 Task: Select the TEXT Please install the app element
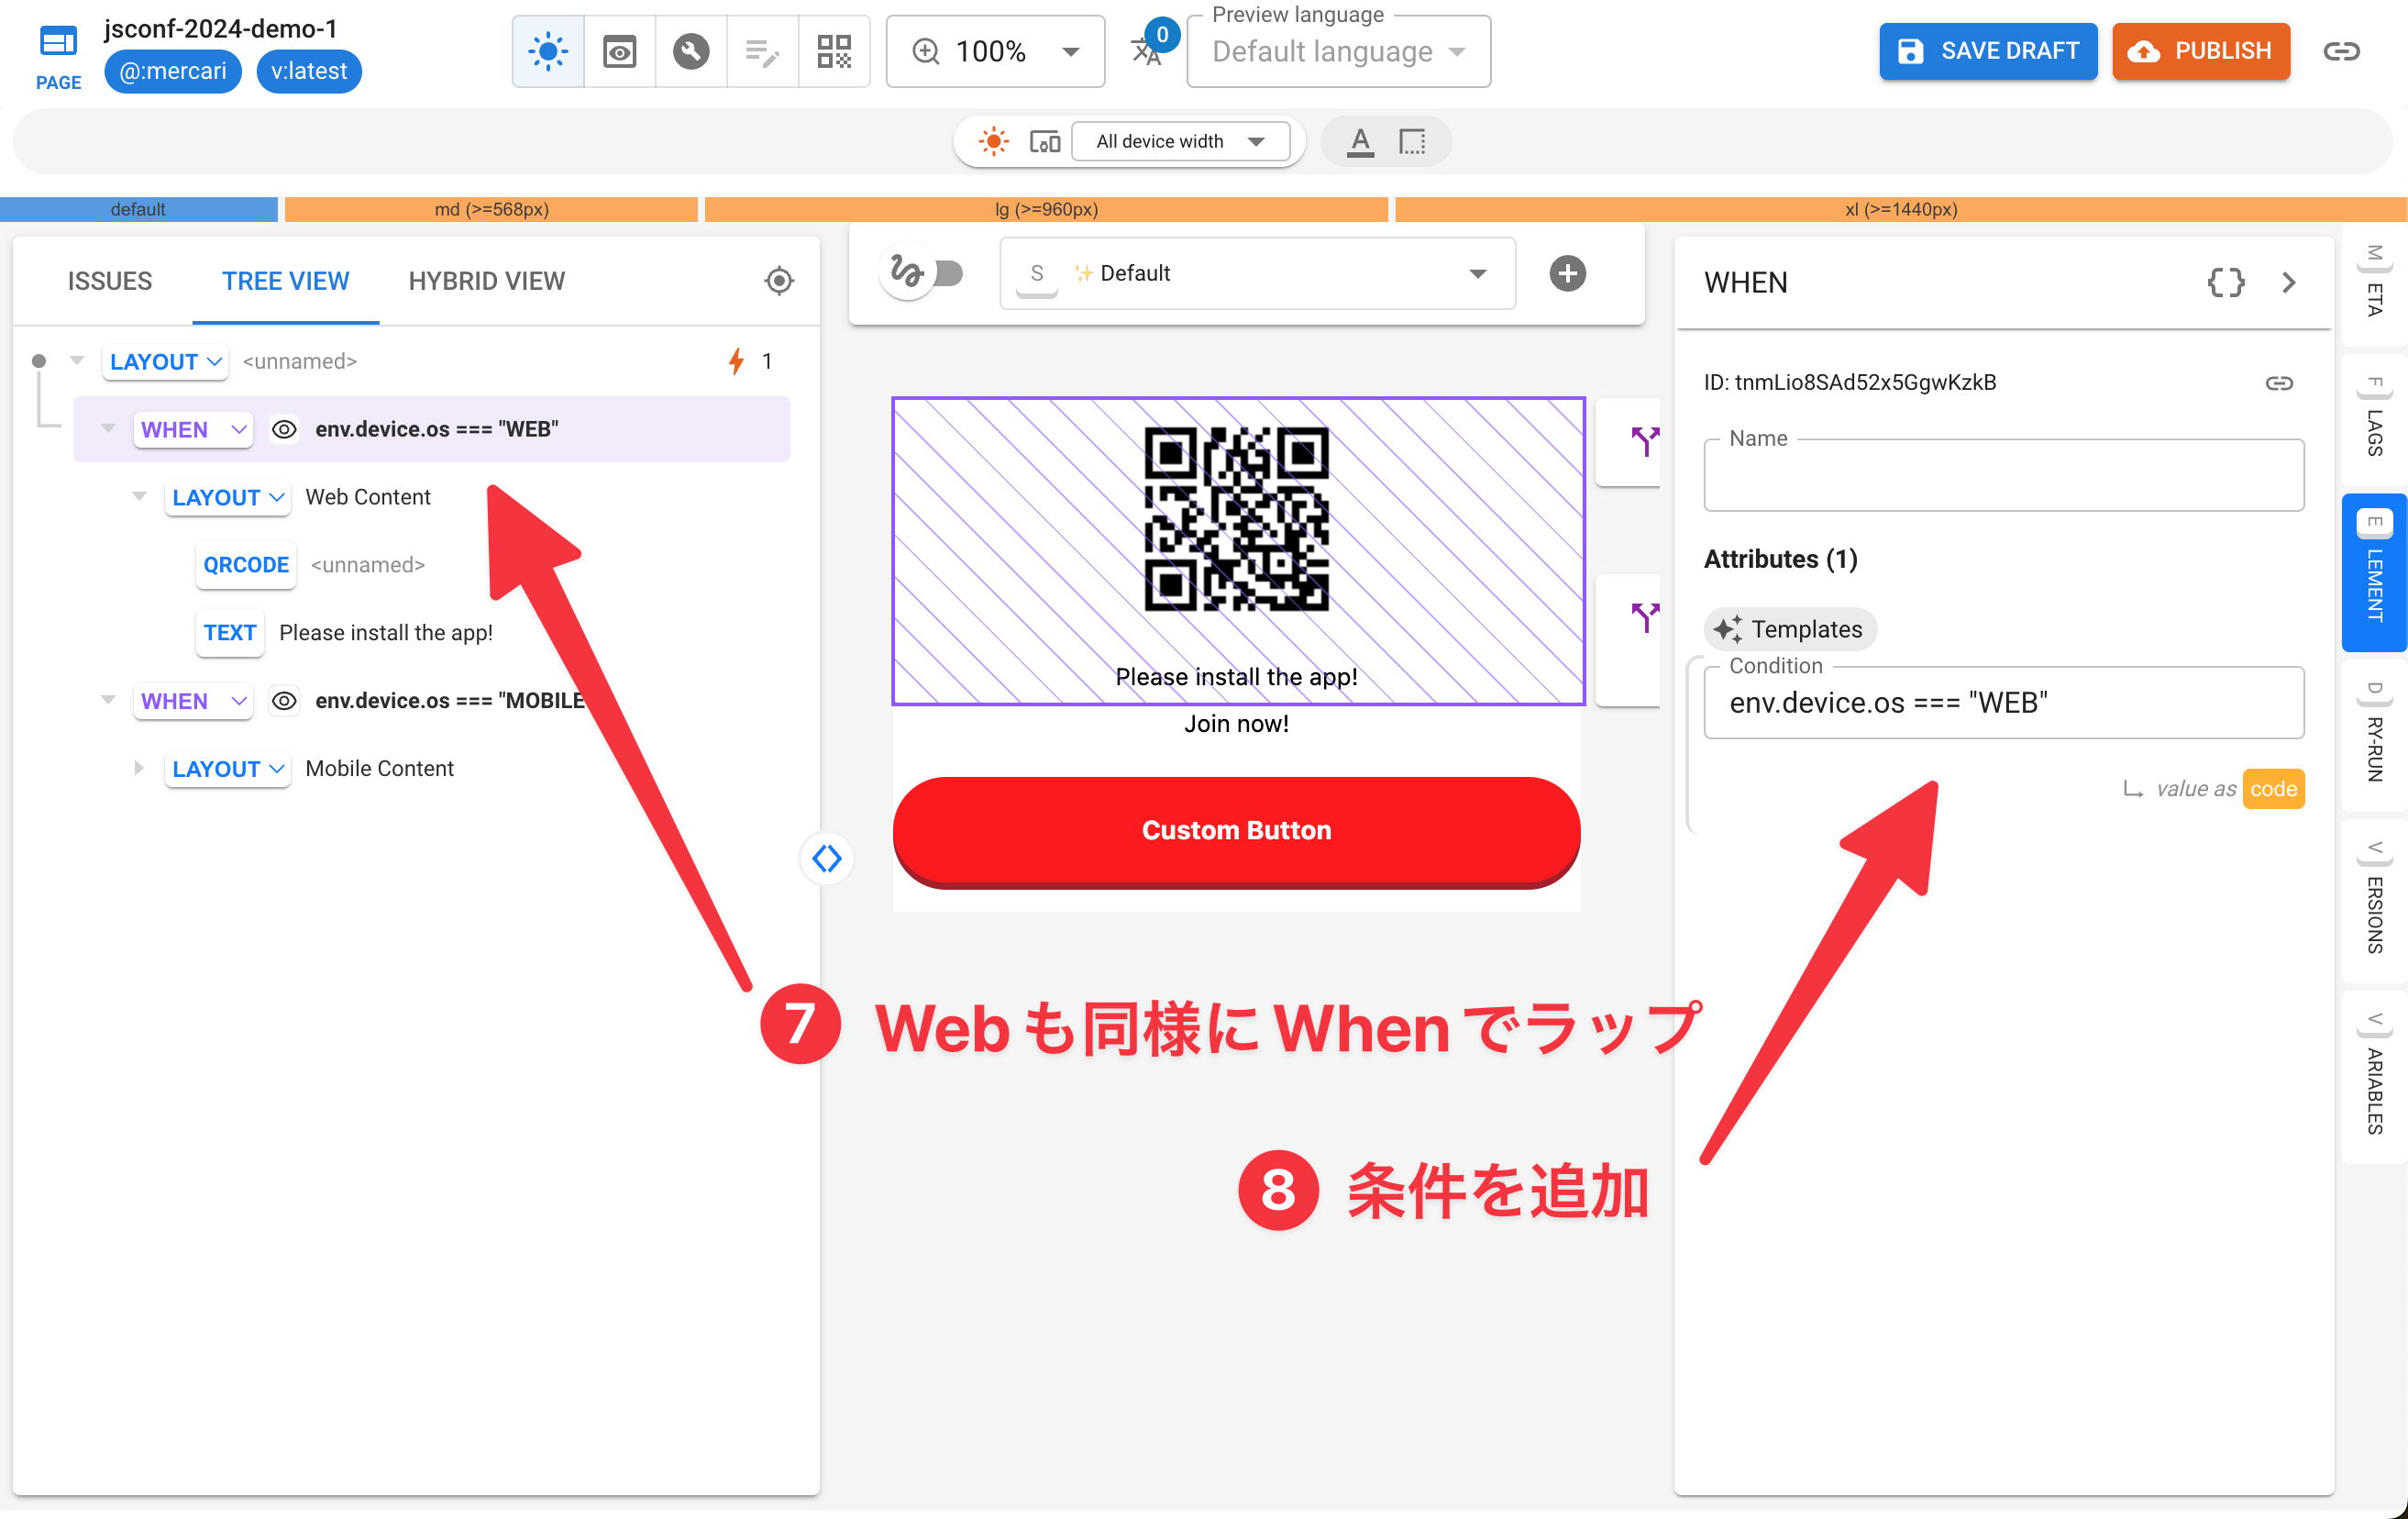tap(230, 633)
